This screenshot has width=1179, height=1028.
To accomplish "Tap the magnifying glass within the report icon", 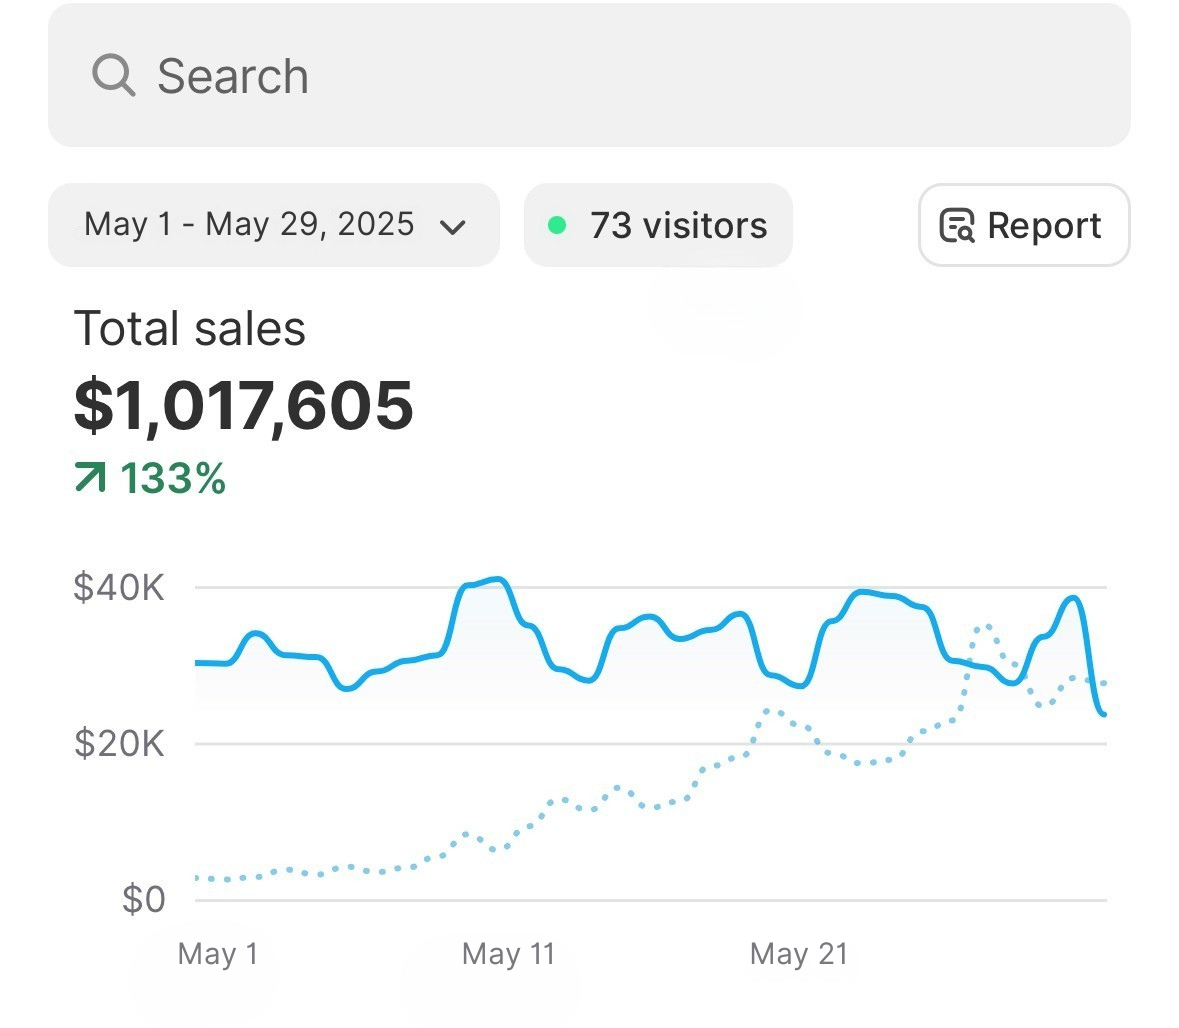I will (963, 231).
